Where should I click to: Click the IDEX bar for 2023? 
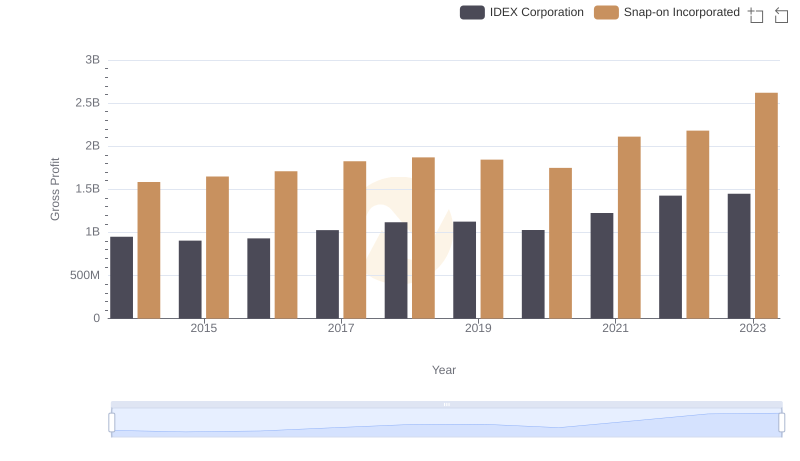pos(739,256)
